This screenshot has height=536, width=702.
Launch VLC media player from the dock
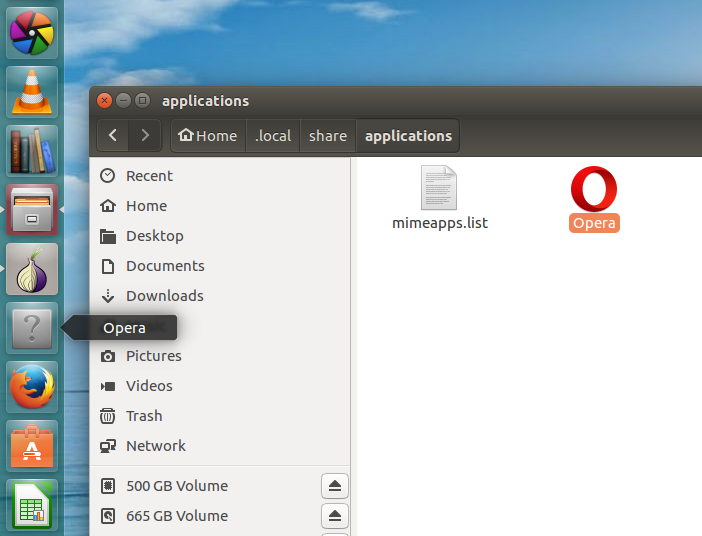pos(32,92)
